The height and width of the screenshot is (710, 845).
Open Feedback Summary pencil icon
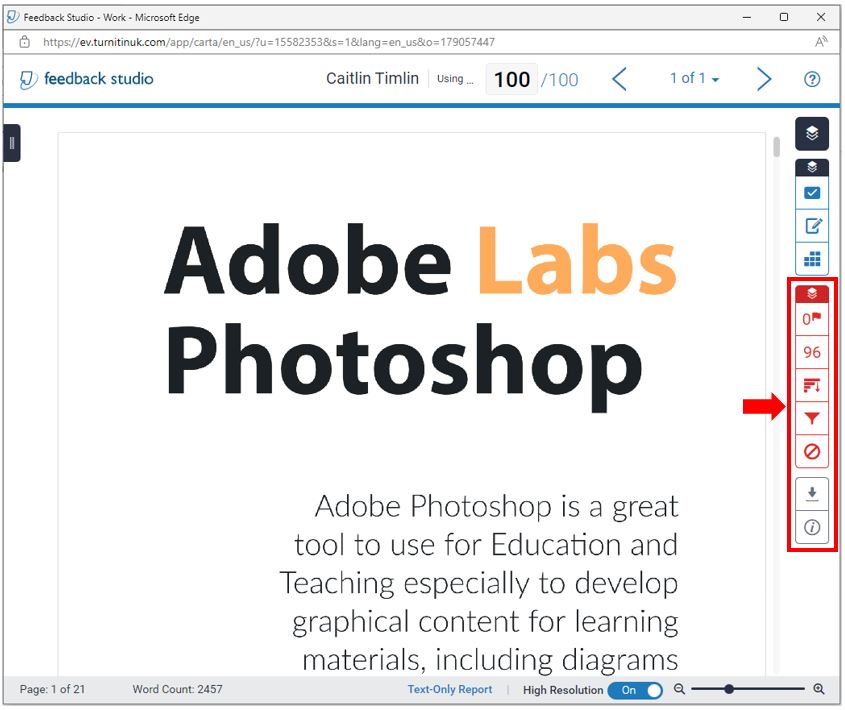click(812, 226)
